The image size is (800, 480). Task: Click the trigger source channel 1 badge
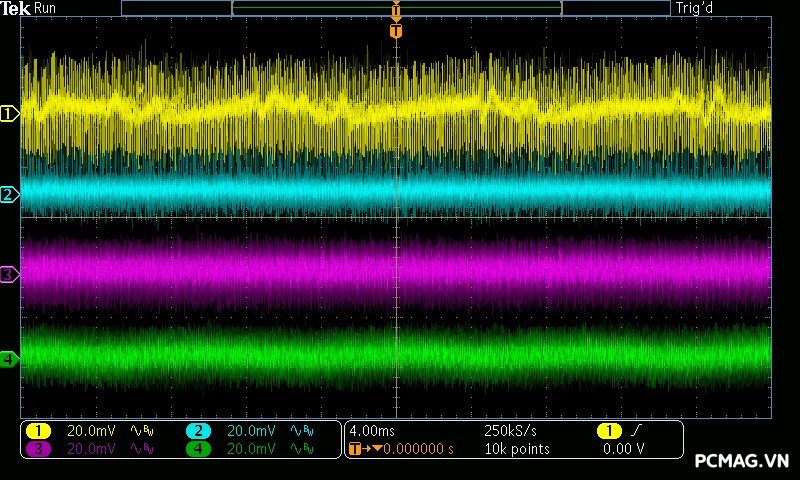pos(608,430)
